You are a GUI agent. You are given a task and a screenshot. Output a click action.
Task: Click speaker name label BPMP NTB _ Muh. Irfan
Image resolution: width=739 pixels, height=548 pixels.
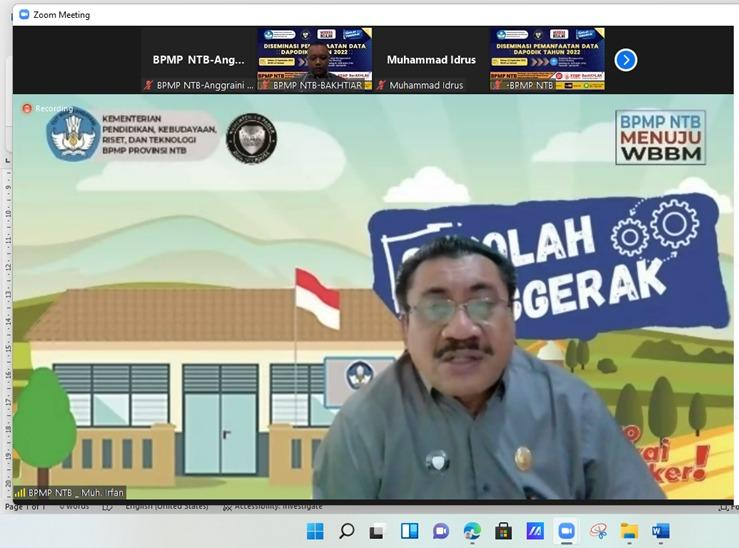(x=76, y=493)
